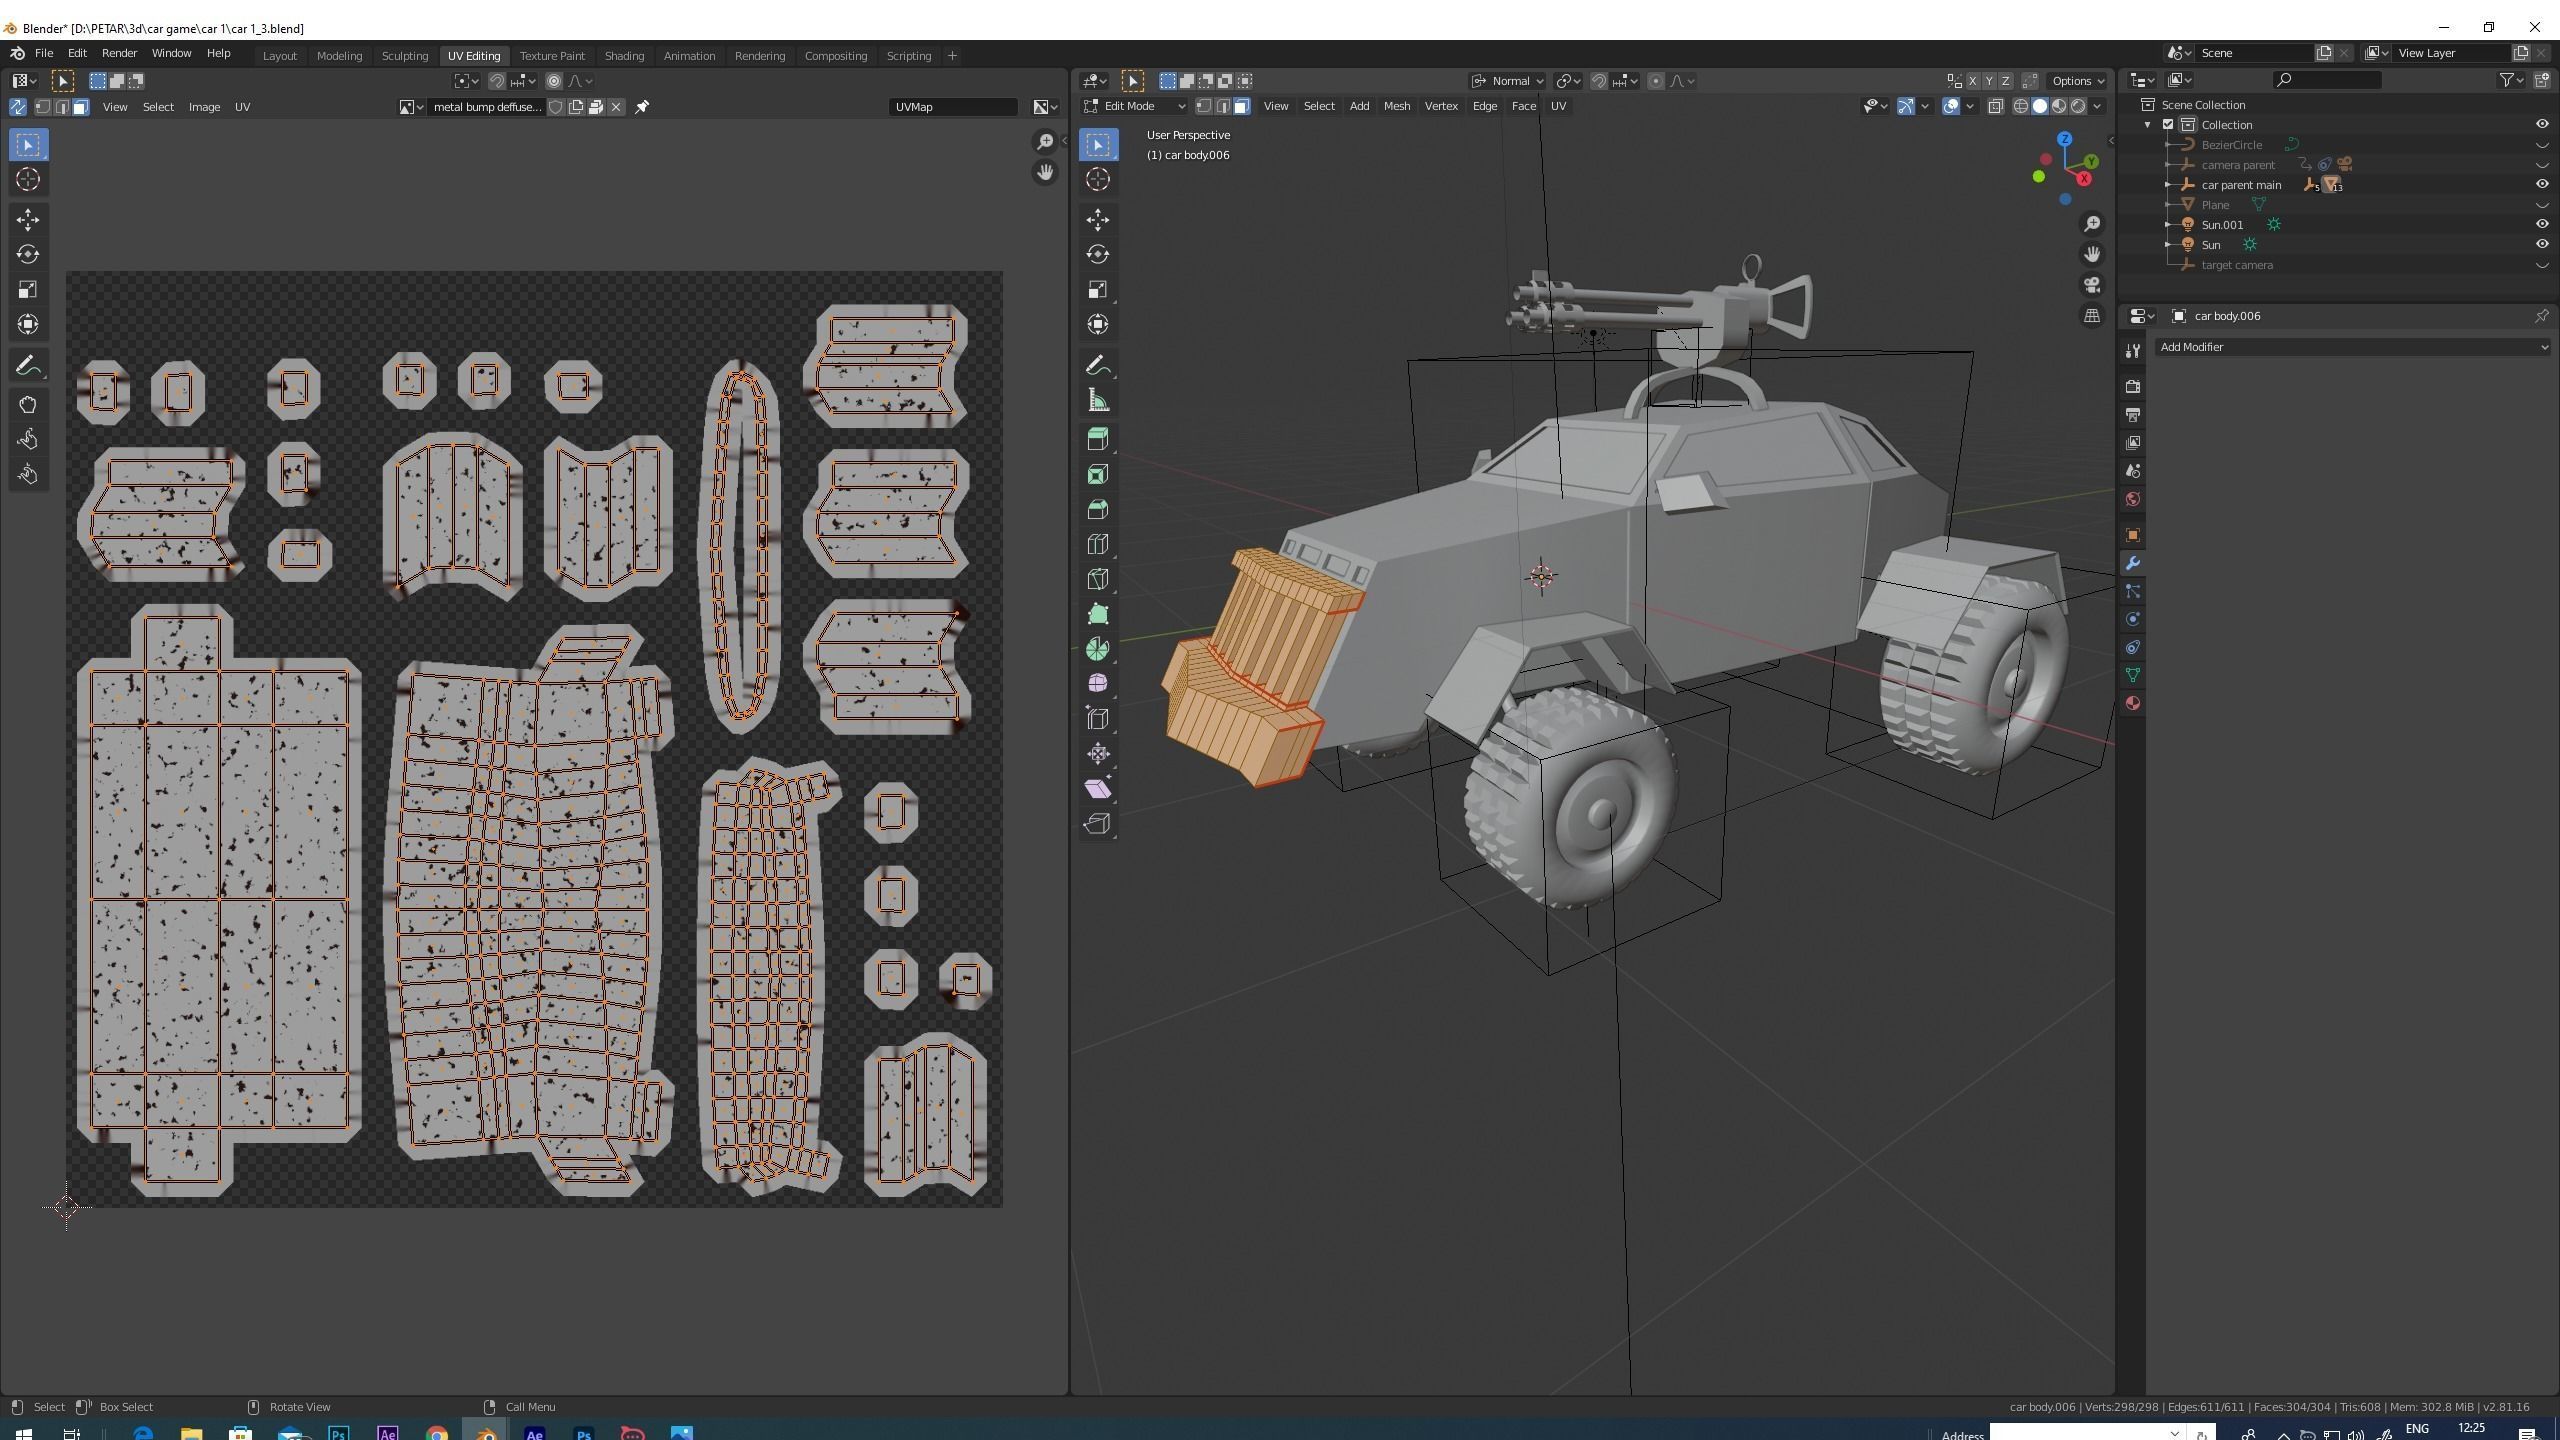Open the shading options dropdown arrow

tap(2097, 106)
